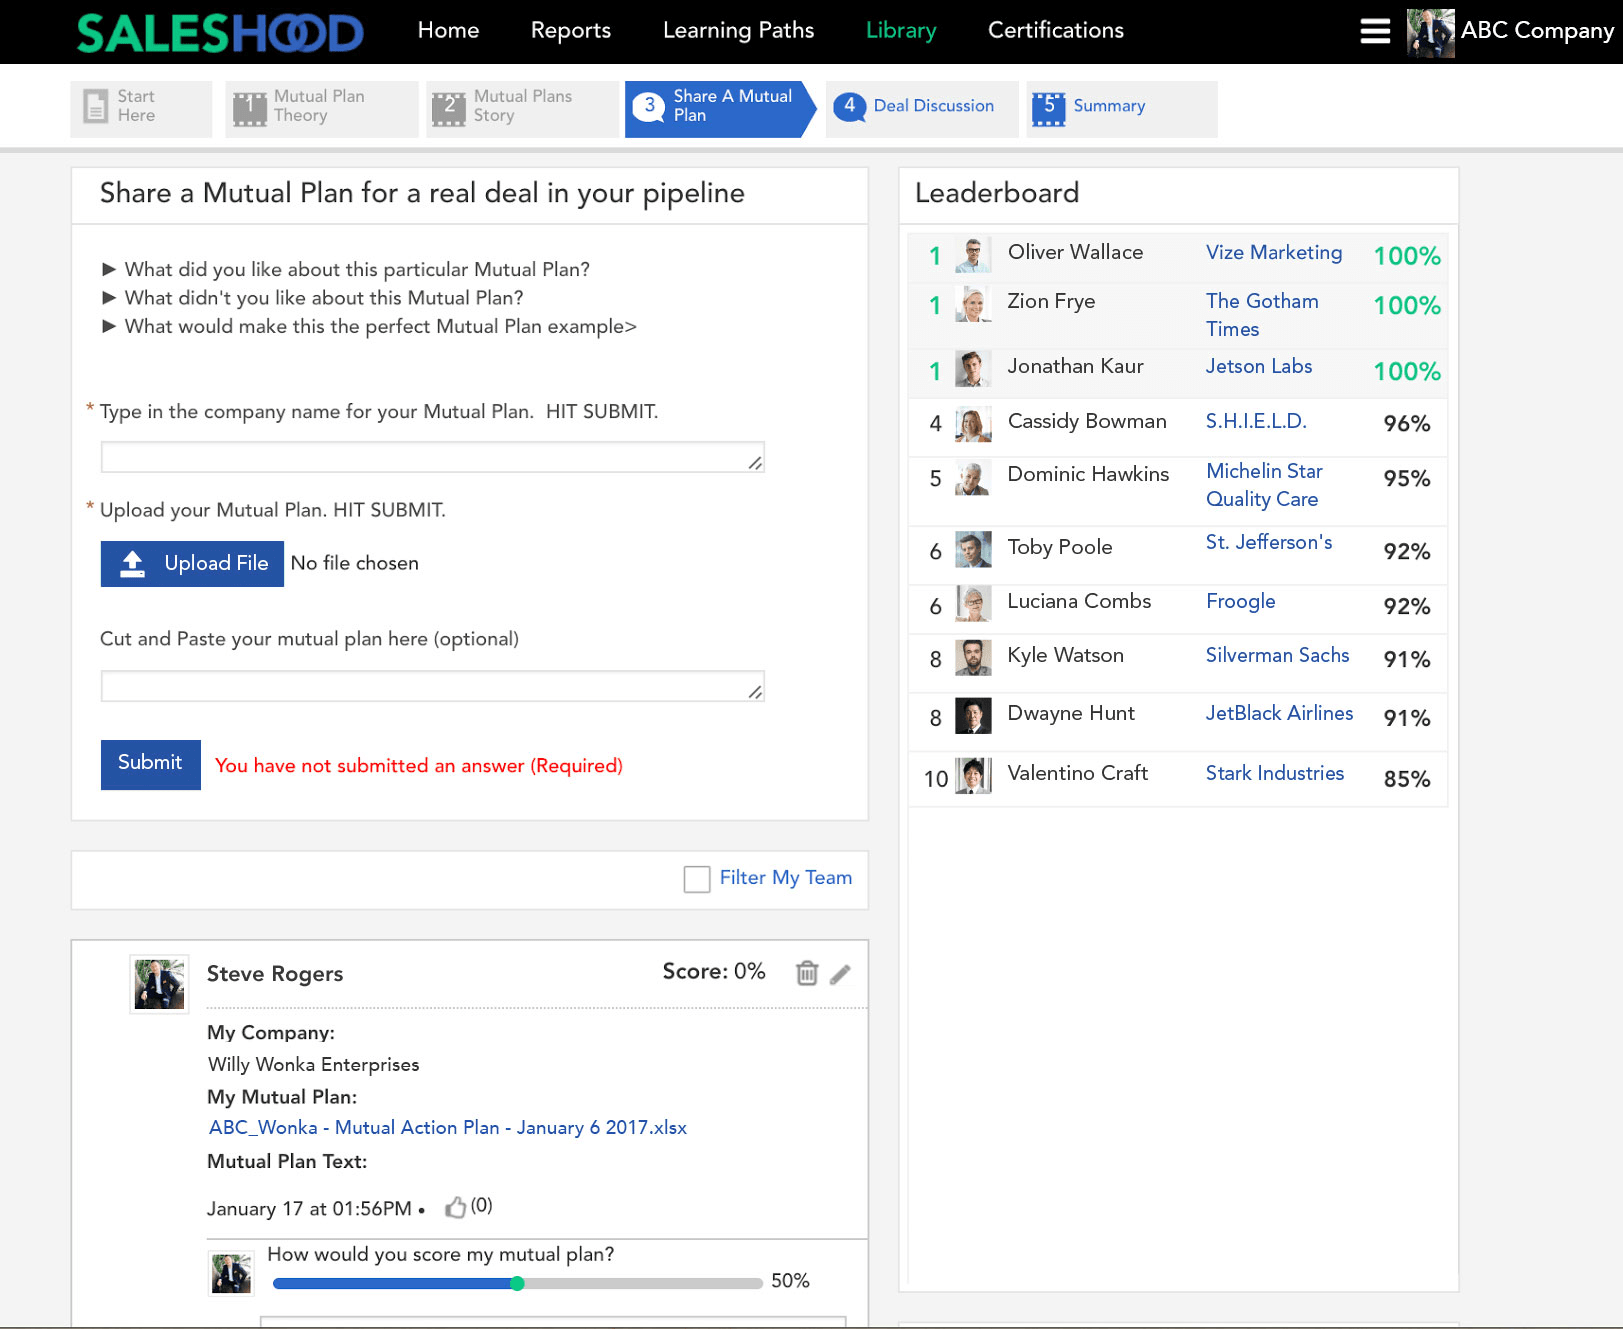Open the hamburger menu icon

click(x=1375, y=31)
